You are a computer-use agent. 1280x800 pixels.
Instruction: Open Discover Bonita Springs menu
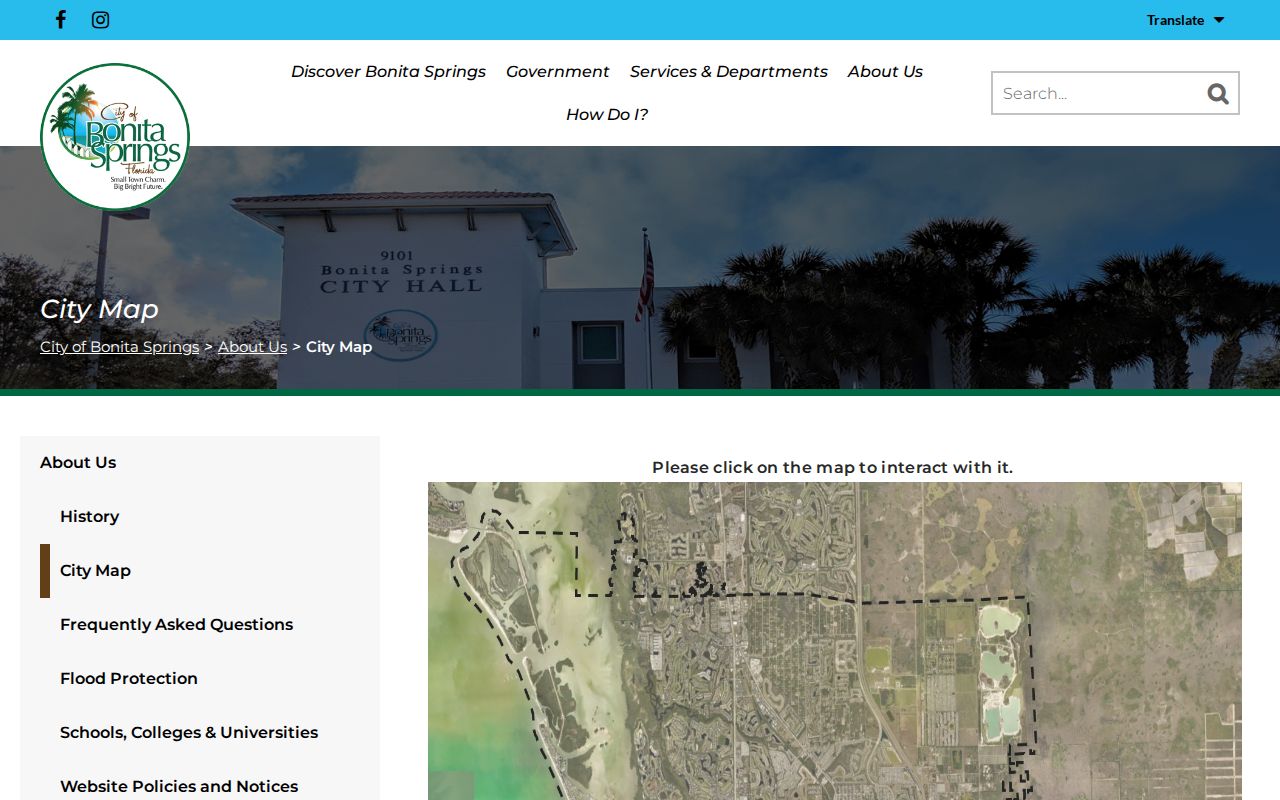point(388,72)
